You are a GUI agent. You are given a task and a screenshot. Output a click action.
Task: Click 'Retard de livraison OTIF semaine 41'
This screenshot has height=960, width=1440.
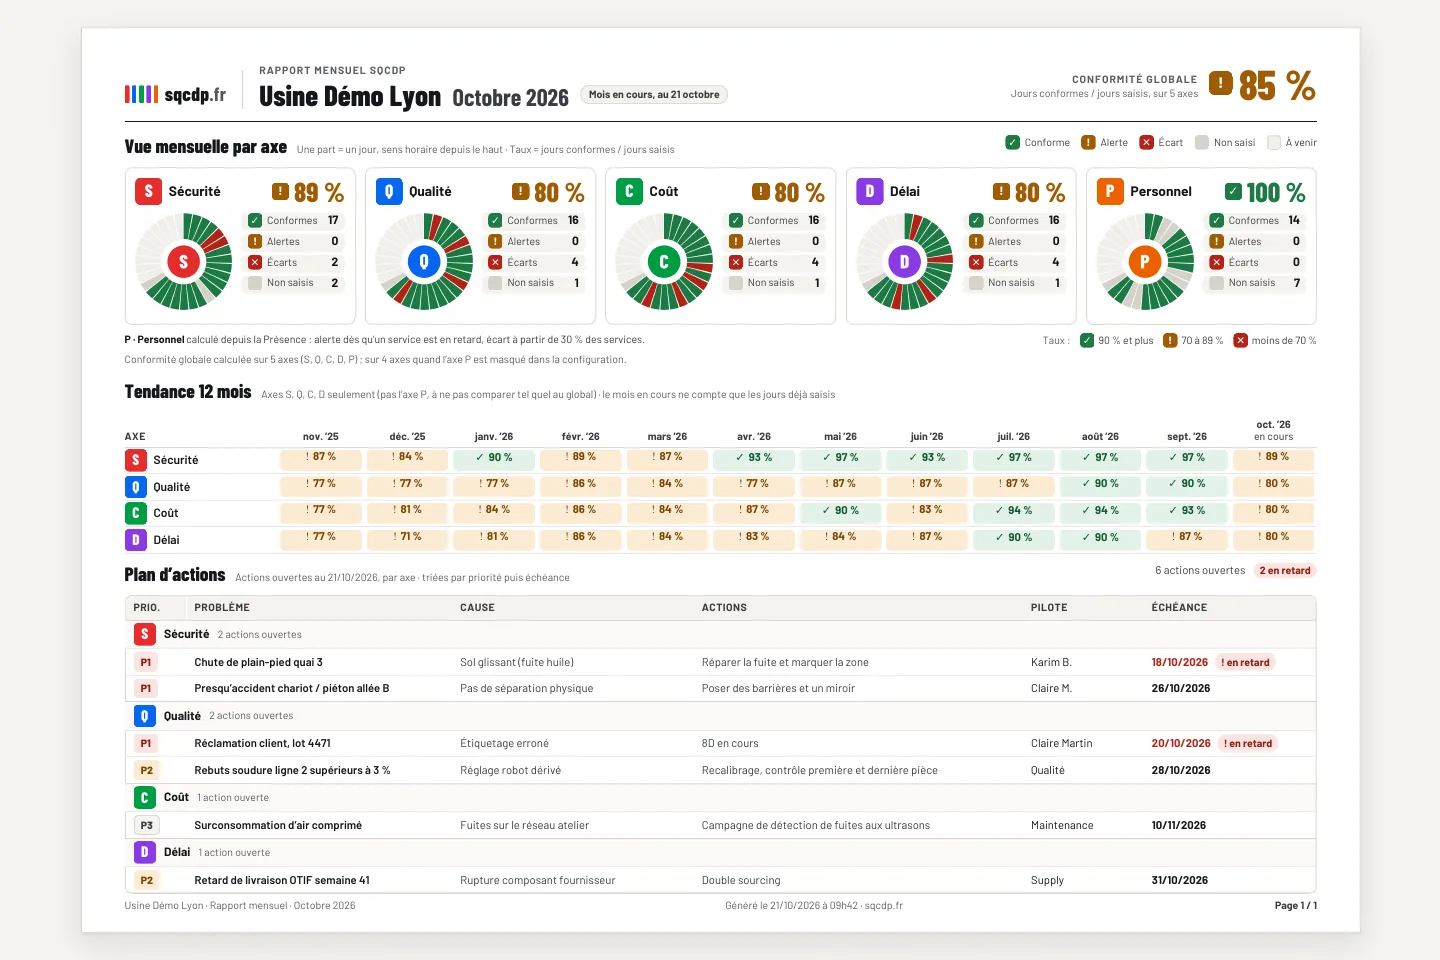[282, 880]
